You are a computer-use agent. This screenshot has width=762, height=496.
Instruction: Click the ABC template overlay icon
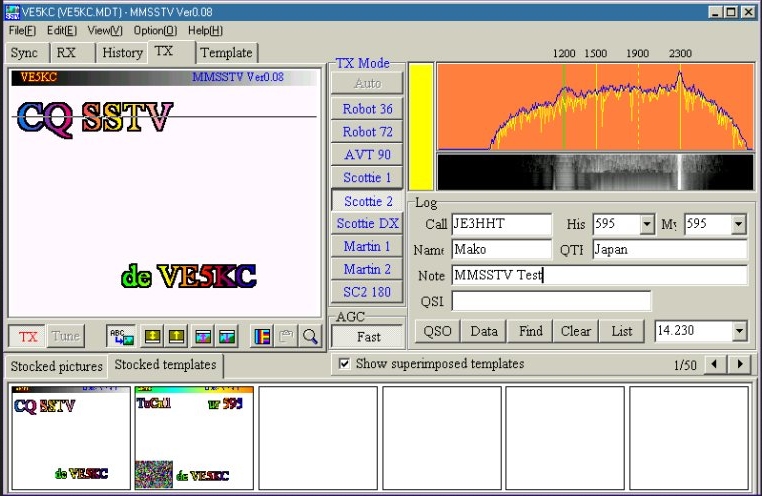pos(122,336)
